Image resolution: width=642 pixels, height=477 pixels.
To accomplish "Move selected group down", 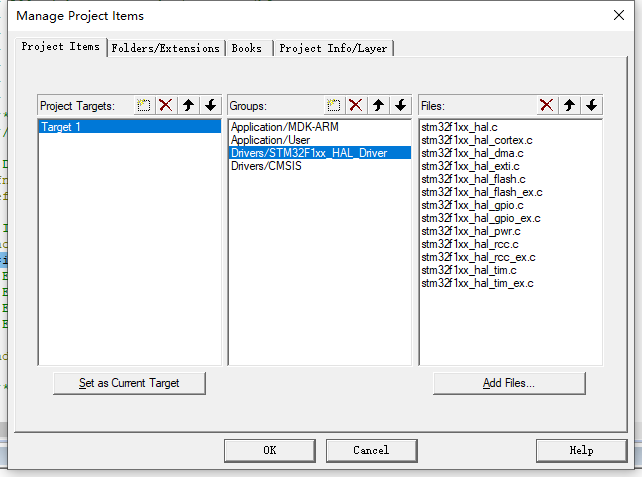I will click(400, 106).
